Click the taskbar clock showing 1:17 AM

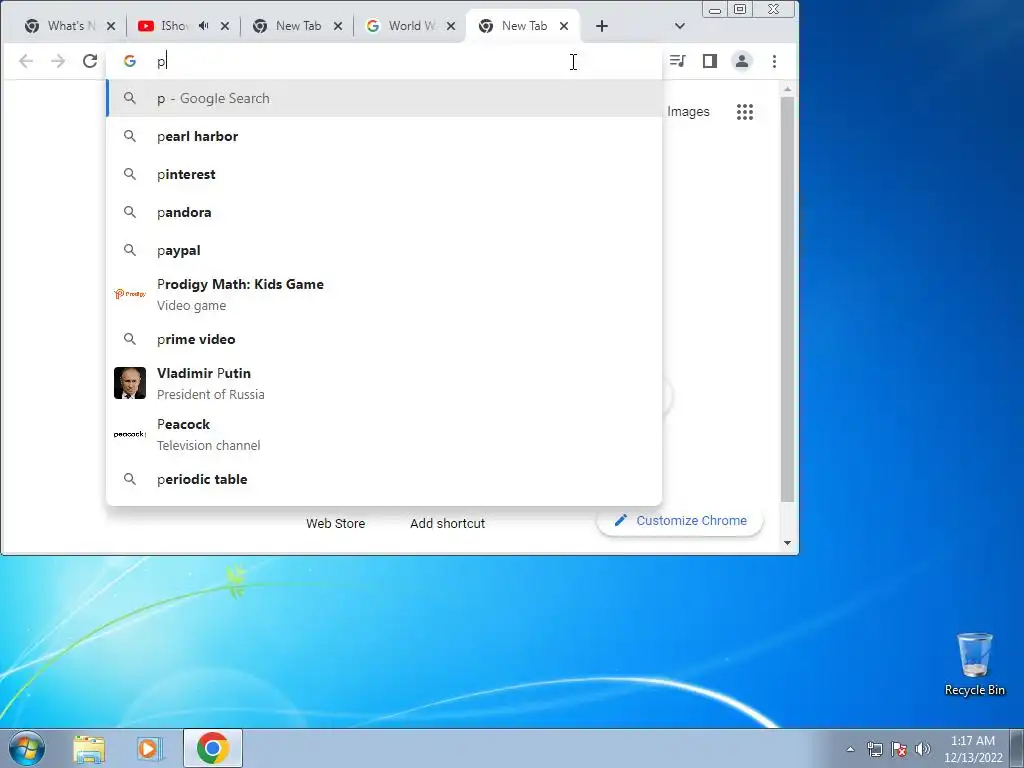pos(973,749)
